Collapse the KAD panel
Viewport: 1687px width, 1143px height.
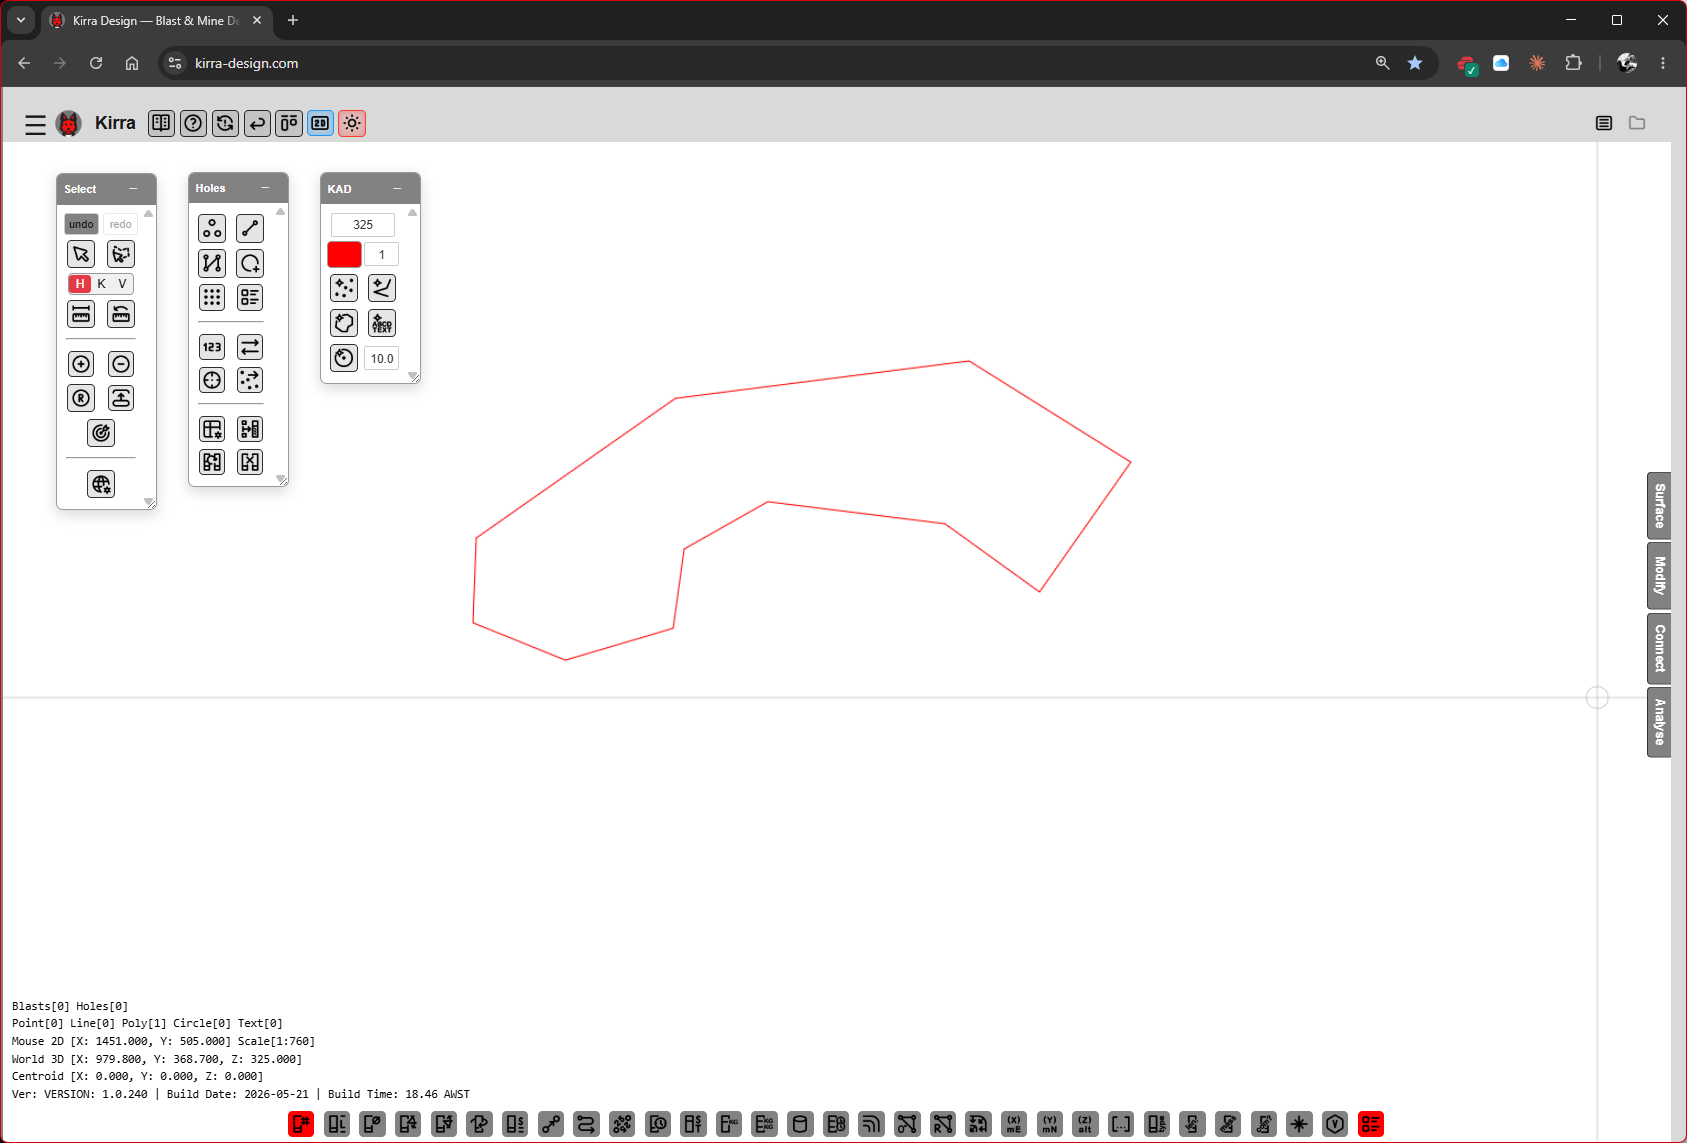(397, 189)
